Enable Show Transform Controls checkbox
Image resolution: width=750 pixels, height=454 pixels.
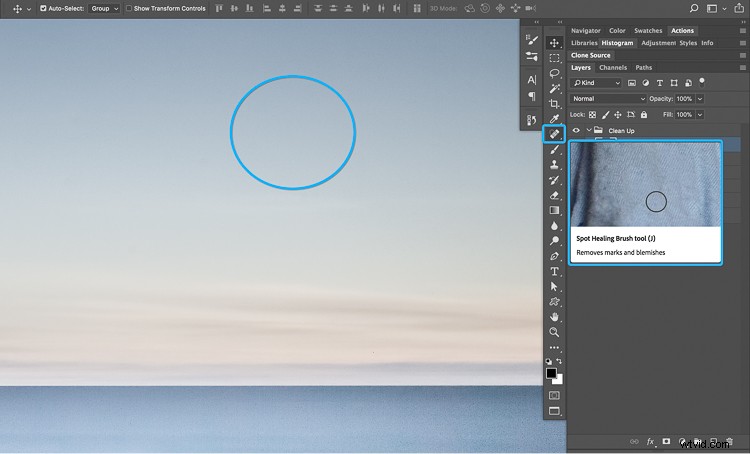tap(129, 8)
